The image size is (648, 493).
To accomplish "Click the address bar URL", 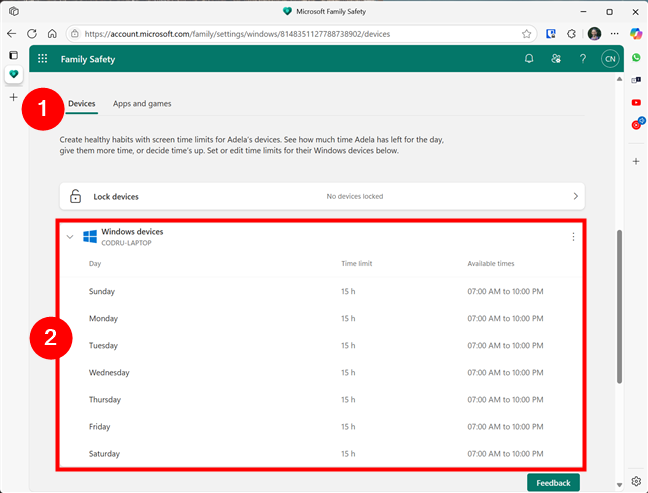I will [x=237, y=34].
